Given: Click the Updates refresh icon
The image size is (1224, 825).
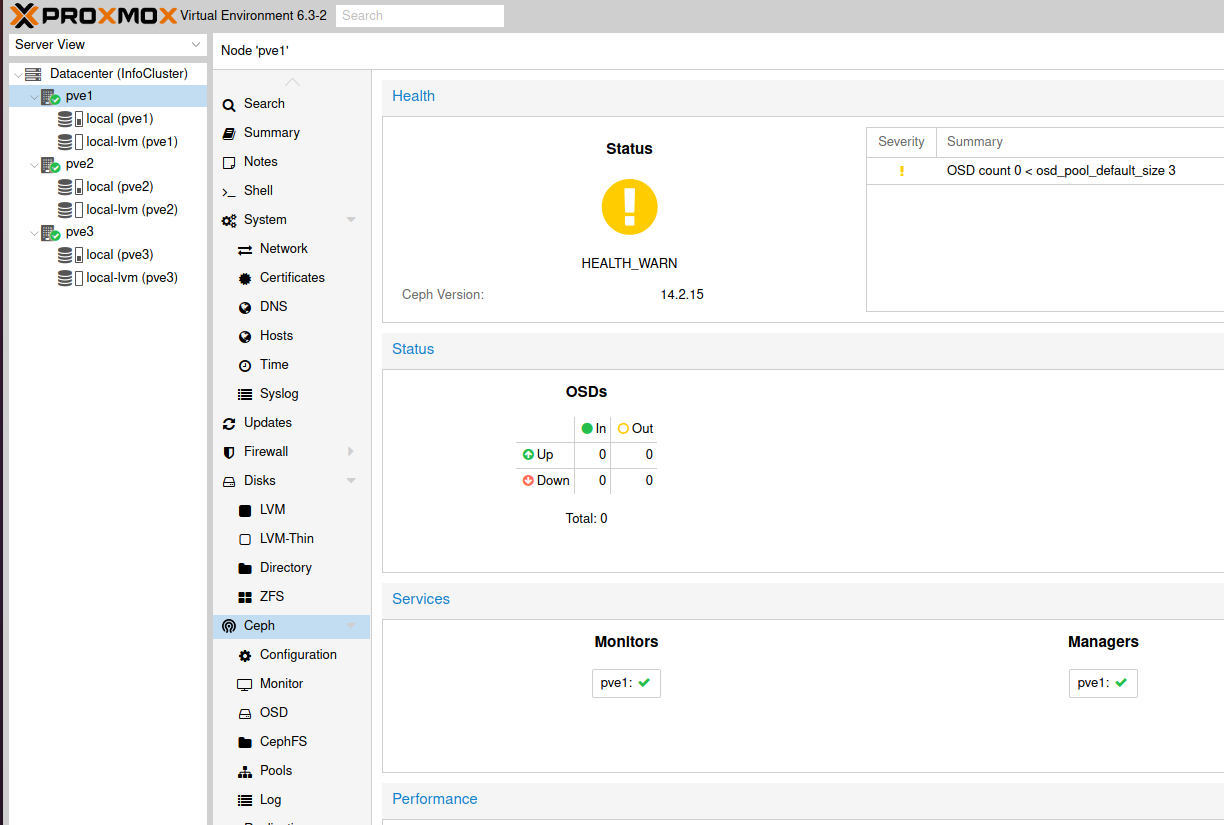Looking at the screenshot, I should 229,423.
